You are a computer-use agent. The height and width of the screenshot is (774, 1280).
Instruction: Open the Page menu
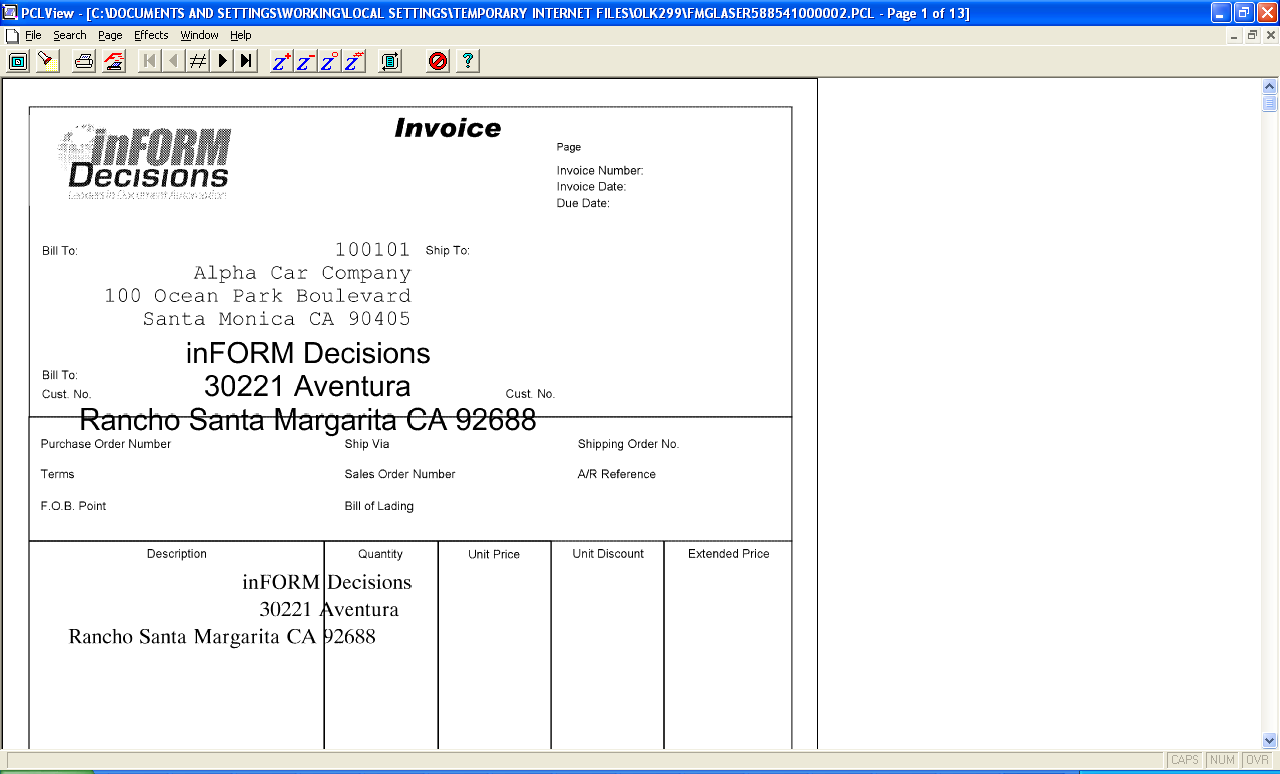coord(110,35)
